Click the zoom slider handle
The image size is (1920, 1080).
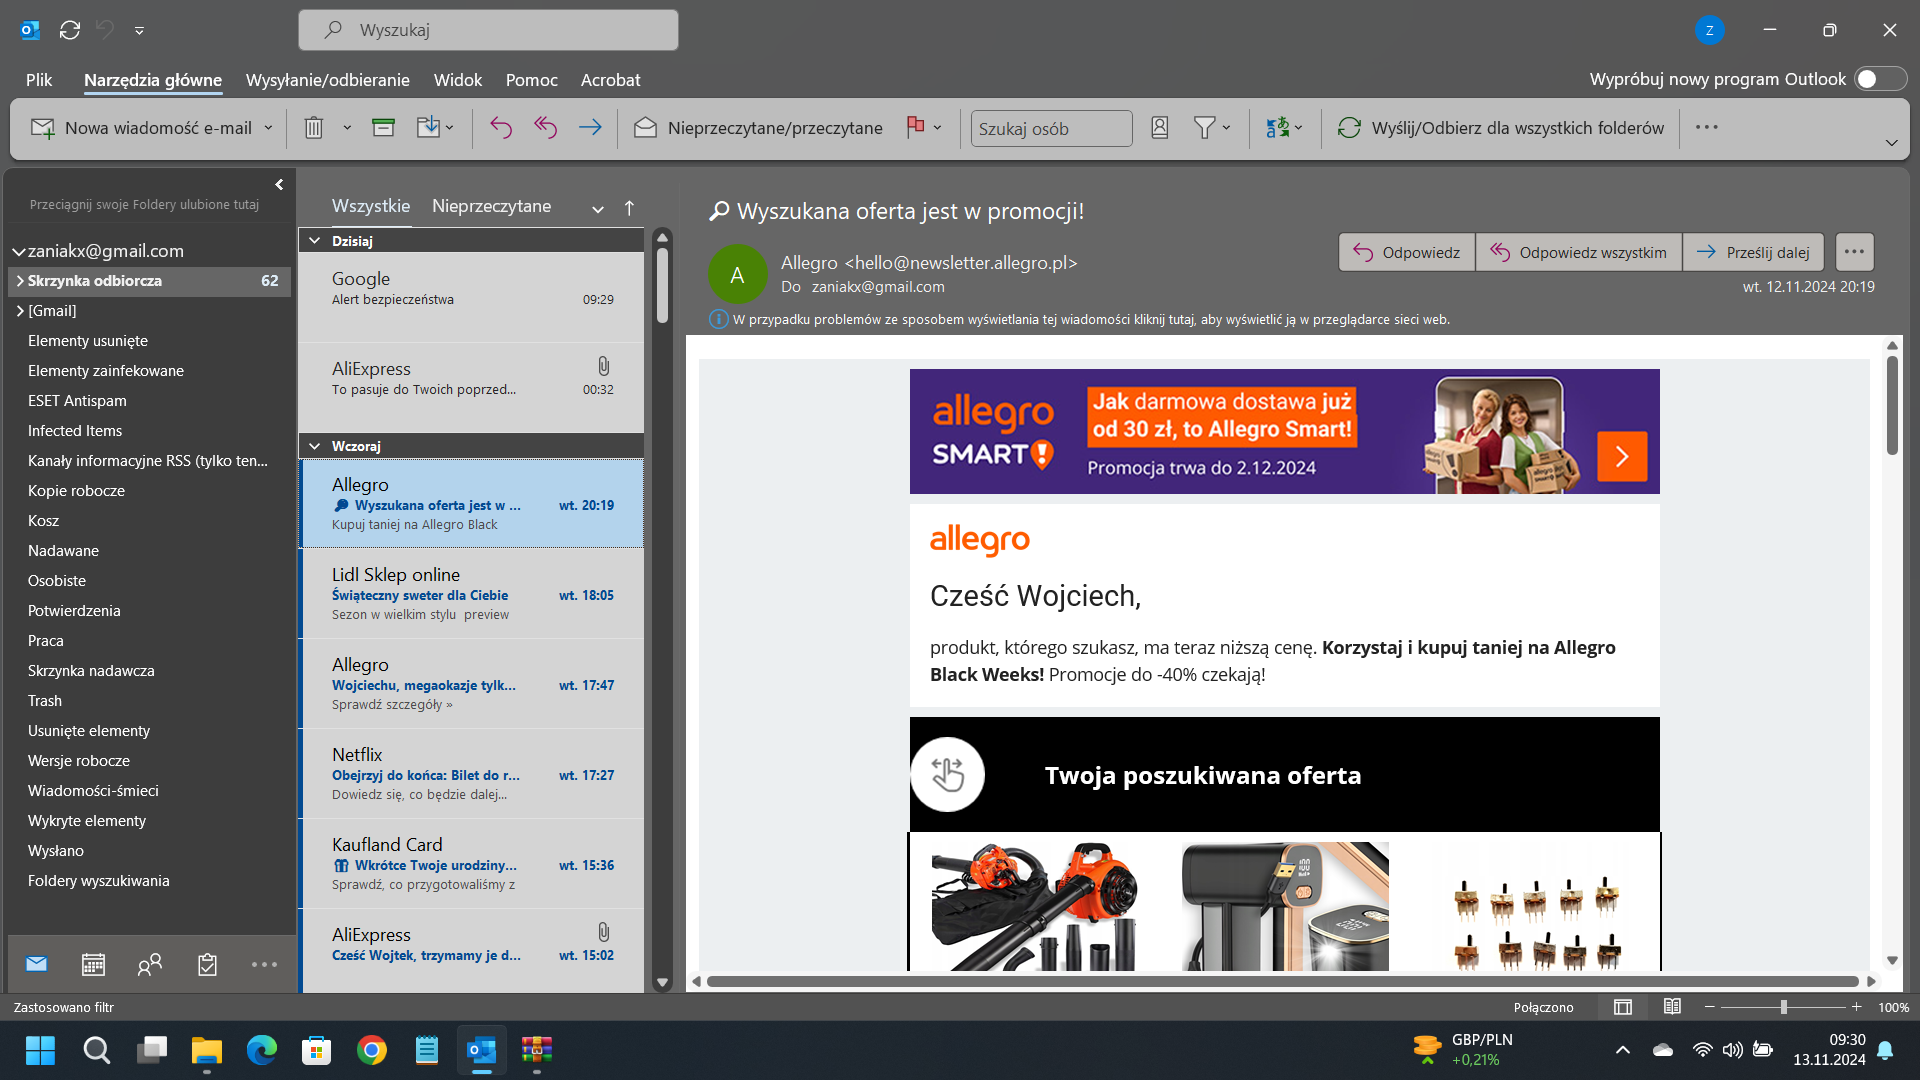coord(1783,1007)
